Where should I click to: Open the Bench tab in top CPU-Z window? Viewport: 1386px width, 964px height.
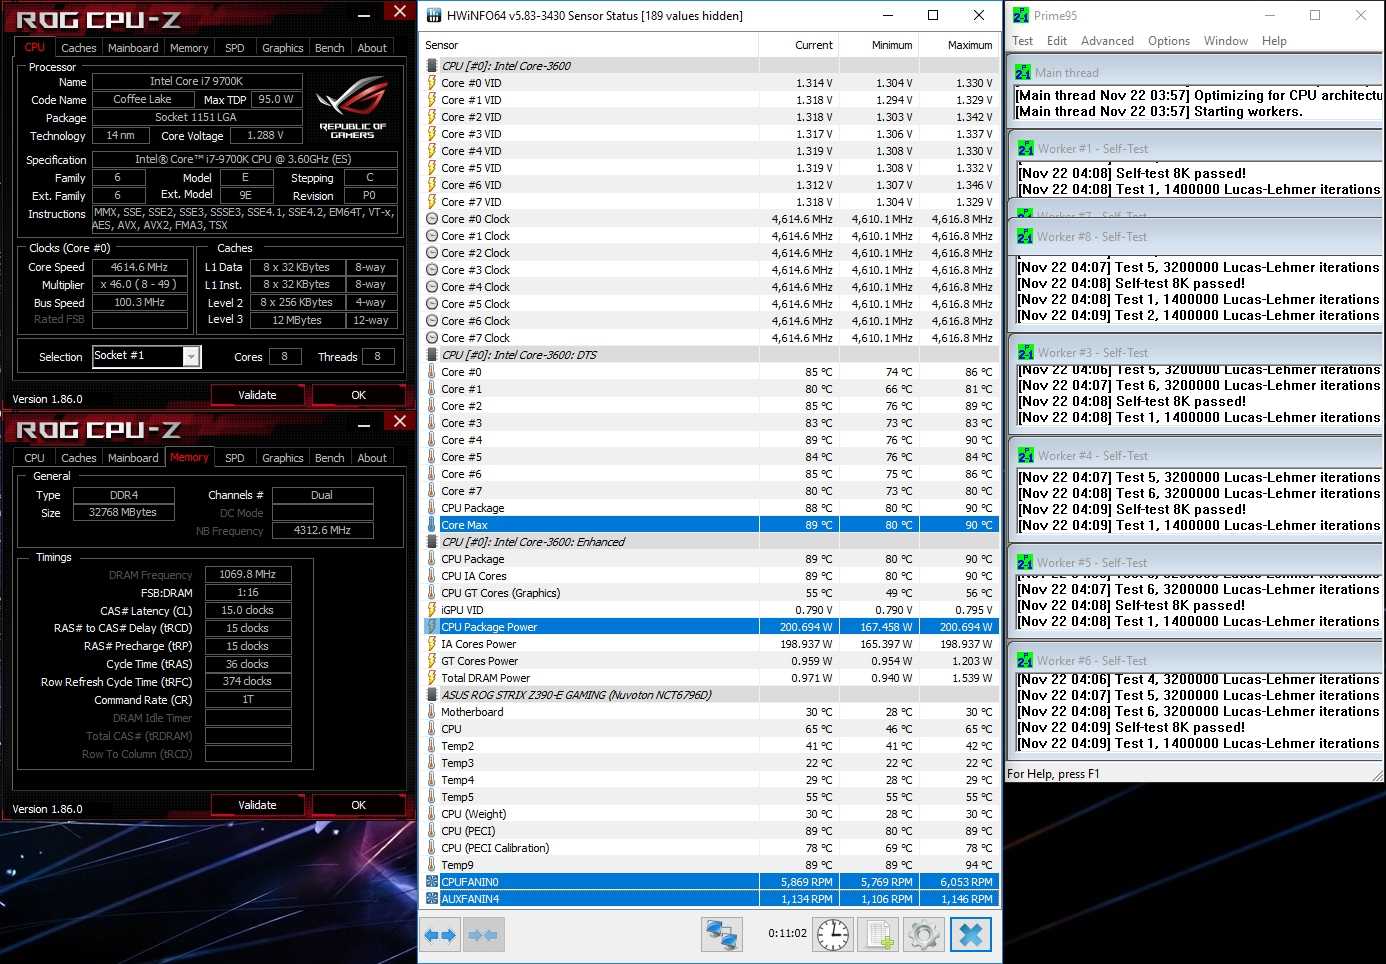[329, 48]
